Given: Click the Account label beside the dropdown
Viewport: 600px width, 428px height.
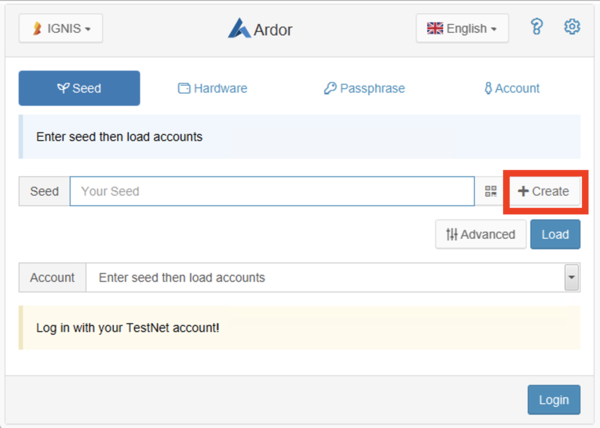Looking at the screenshot, I should tap(52, 277).
